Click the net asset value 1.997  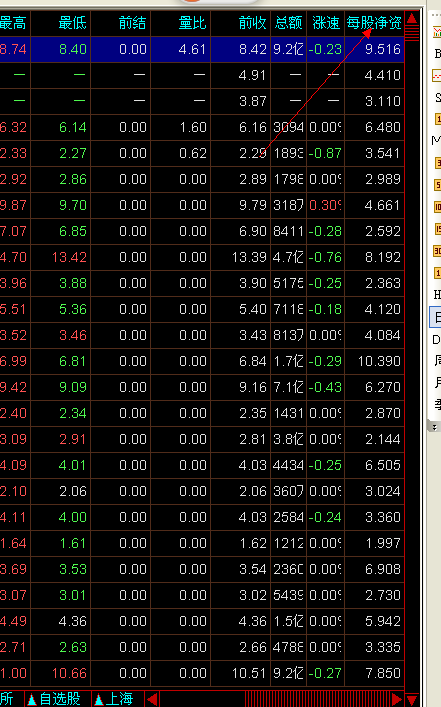pos(383,543)
